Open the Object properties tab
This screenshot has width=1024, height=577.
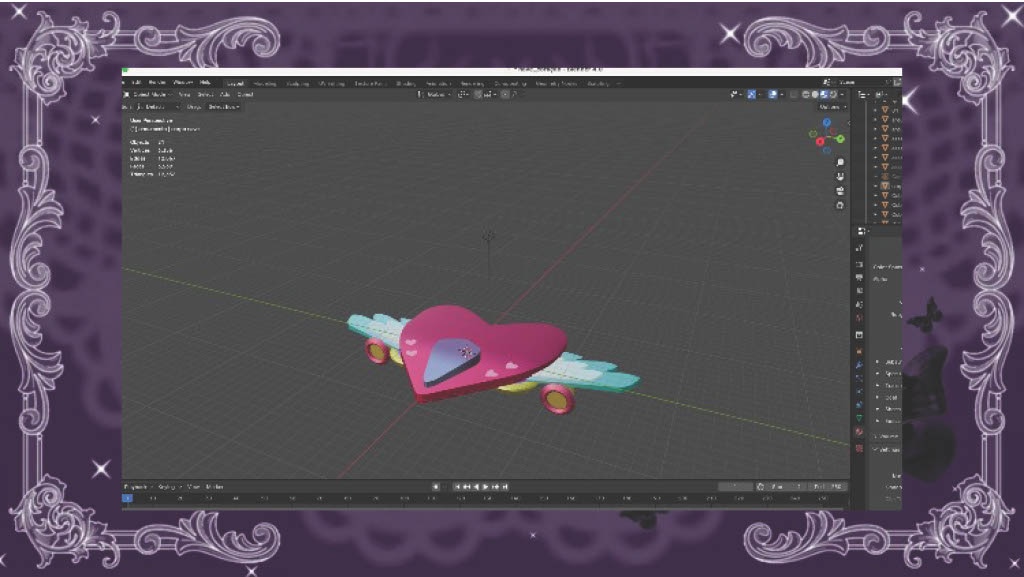pyautogui.click(x=859, y=351)
